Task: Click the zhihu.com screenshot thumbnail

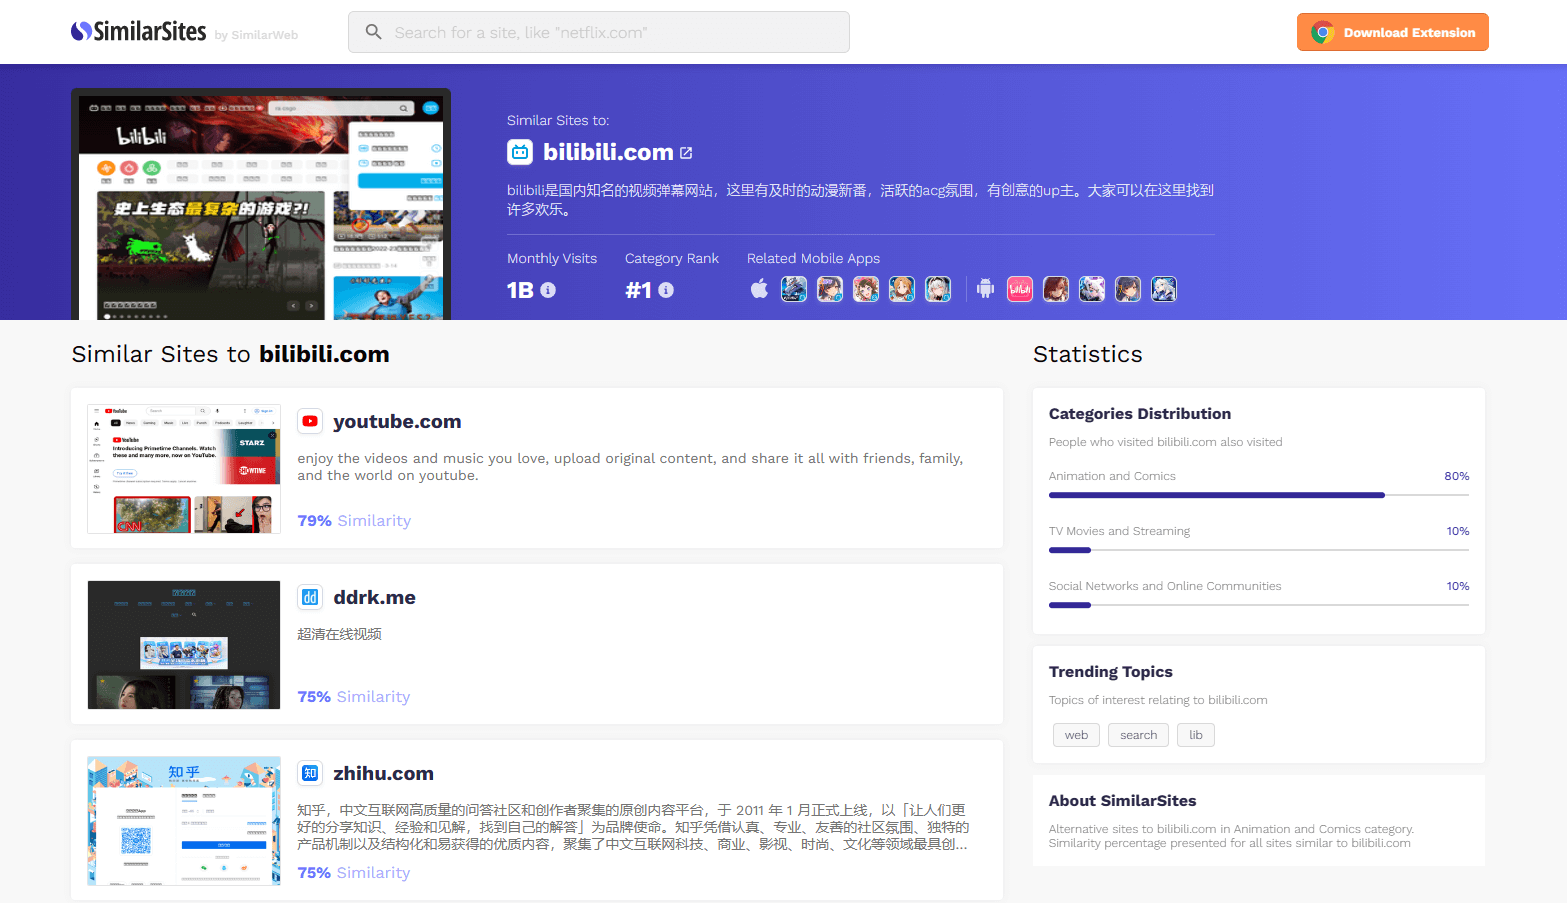Action: click(x=184, y=821)
